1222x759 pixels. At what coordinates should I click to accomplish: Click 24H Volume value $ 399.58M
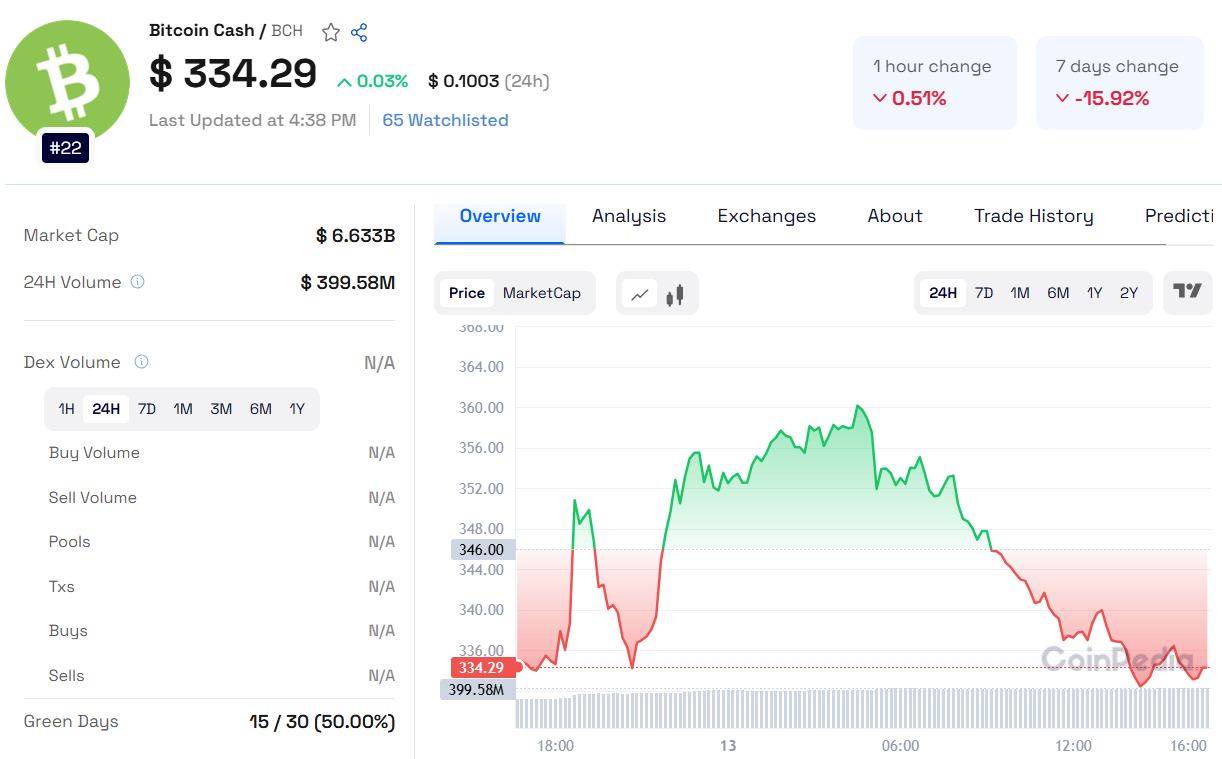coord(348,283)
